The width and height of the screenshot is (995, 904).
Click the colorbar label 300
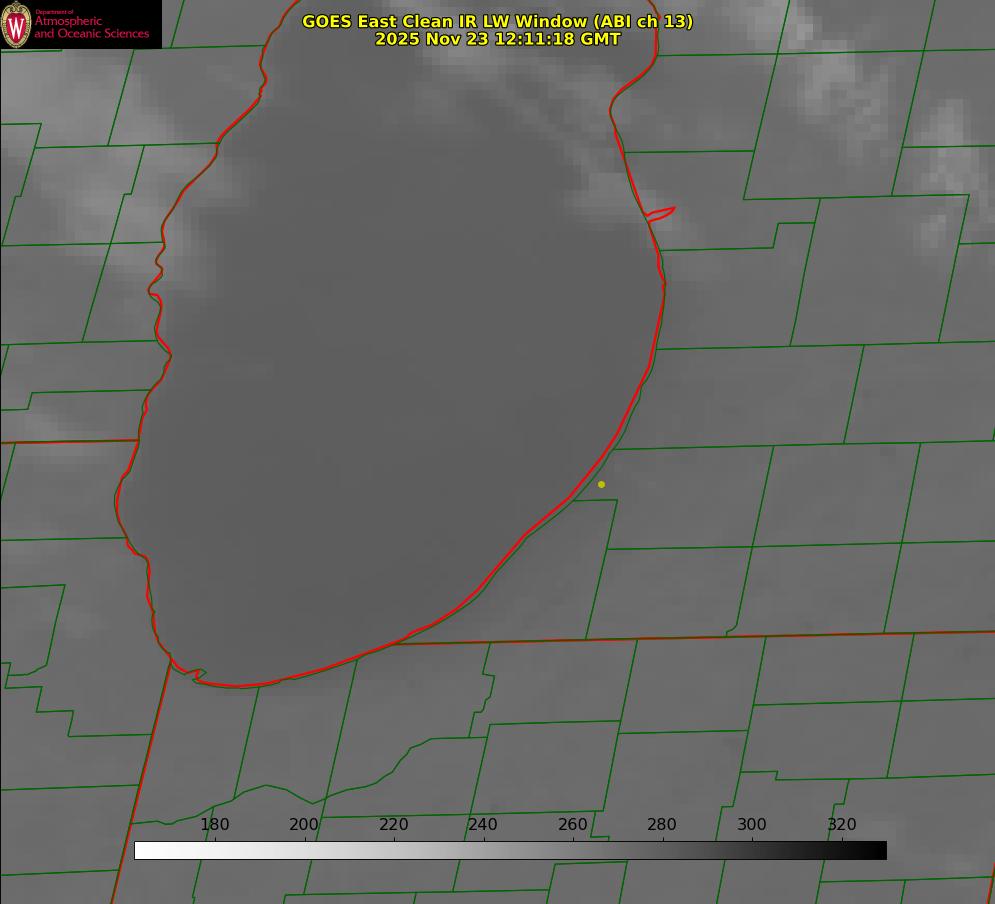[x=752, y=824]
